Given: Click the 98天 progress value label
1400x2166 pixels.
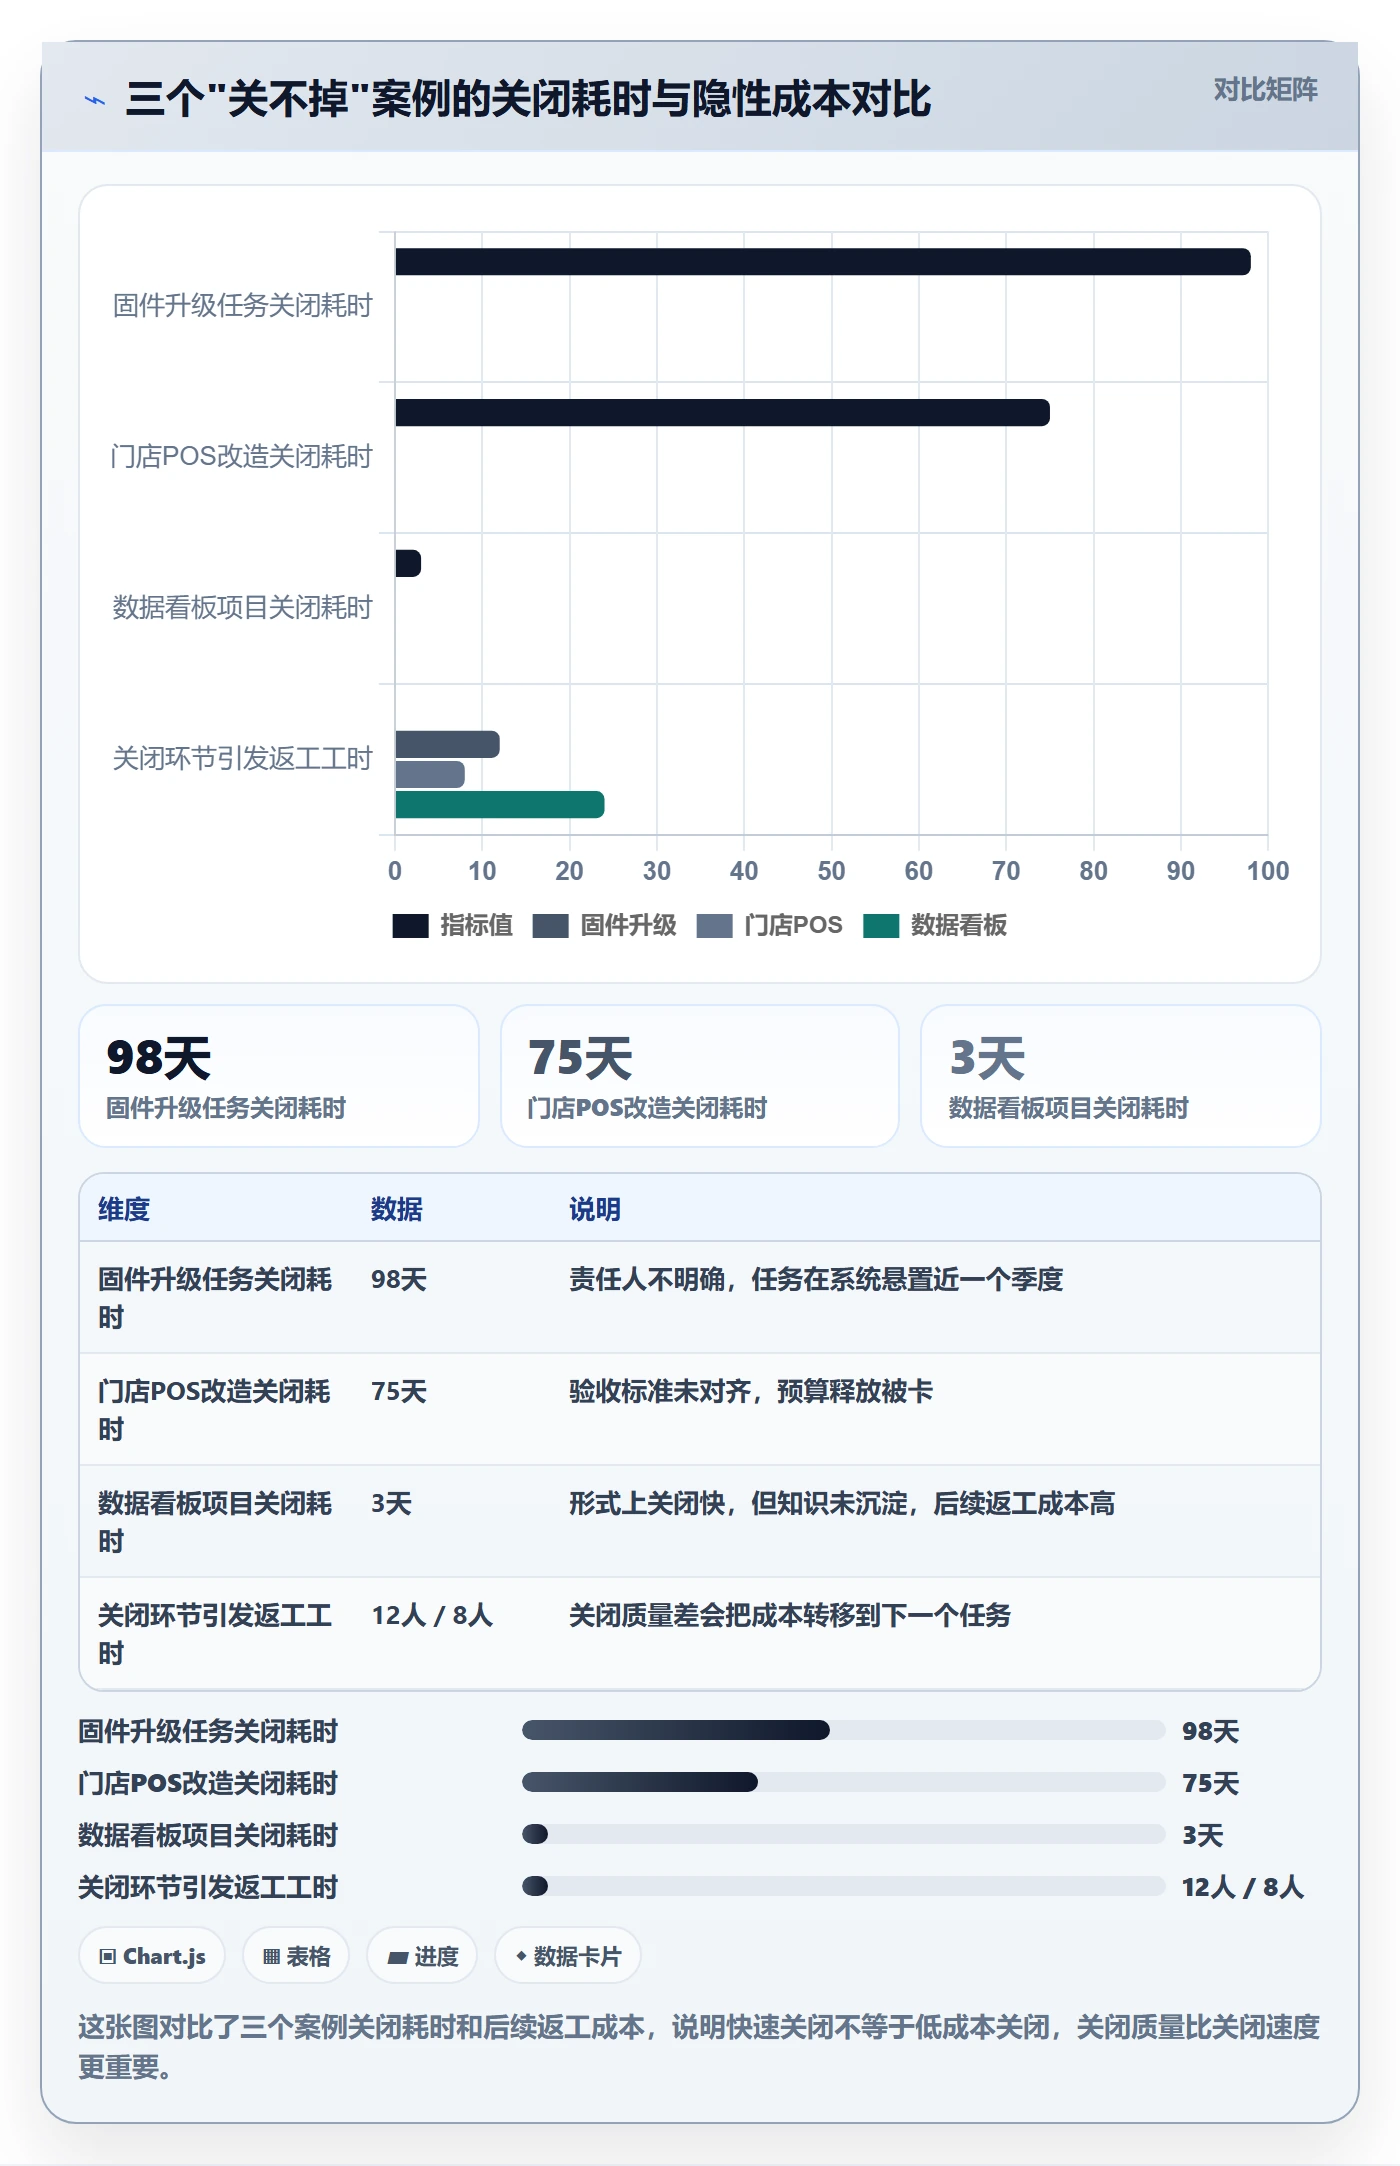Looking at the screenshot, I should (x=1210, y=1732).
